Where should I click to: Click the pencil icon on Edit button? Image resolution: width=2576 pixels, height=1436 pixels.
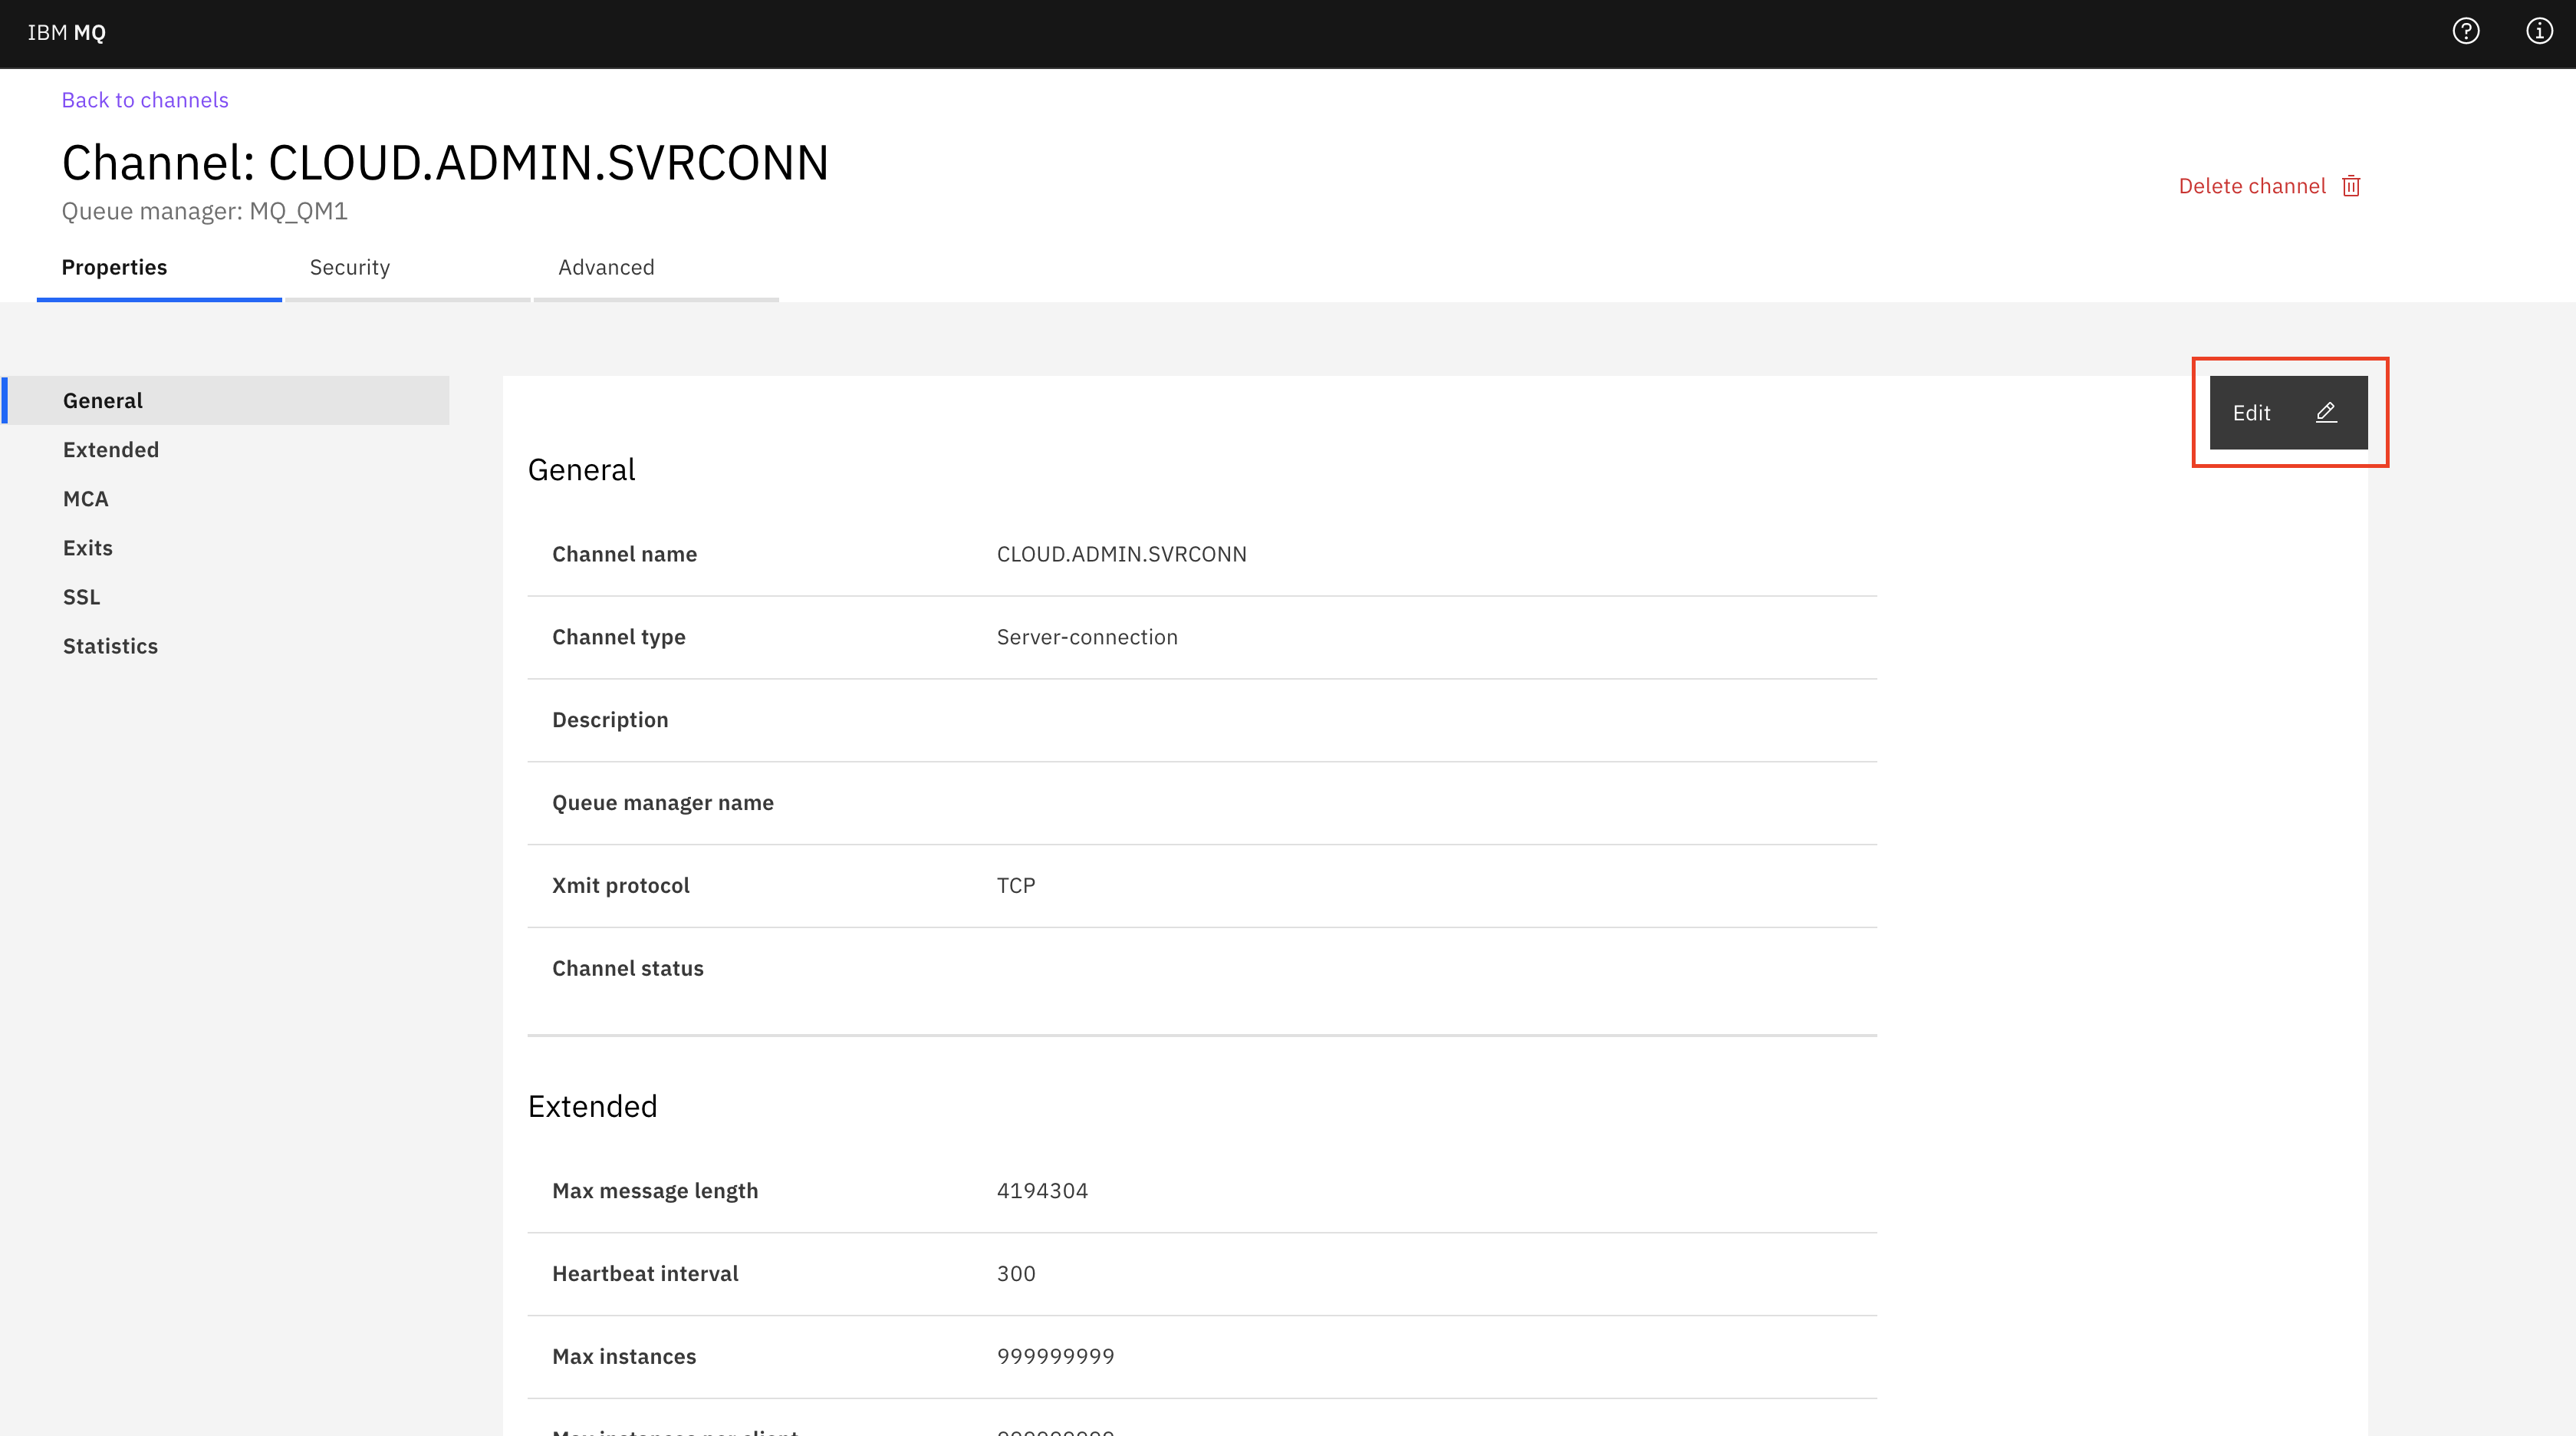pyautogui.click(x=2326, y=413)
